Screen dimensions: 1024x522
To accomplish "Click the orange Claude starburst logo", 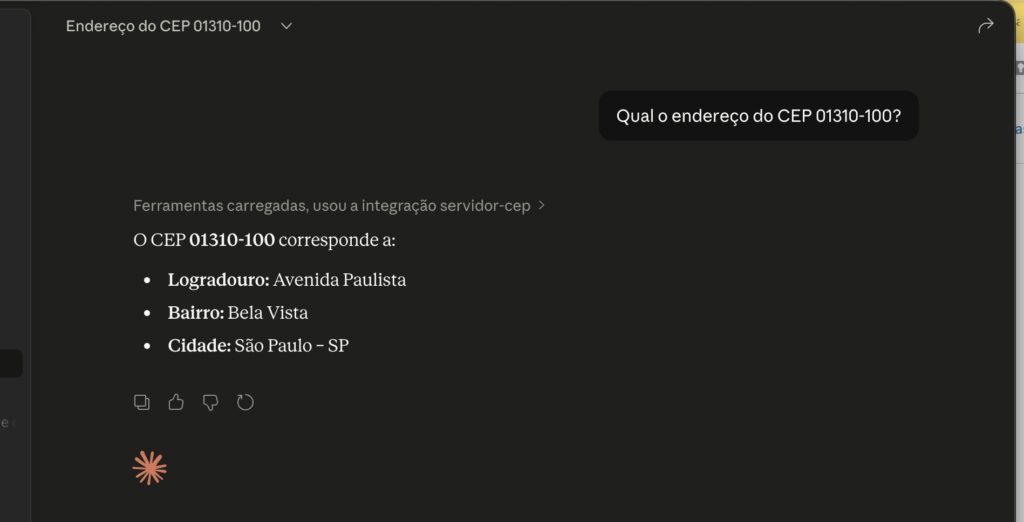I will pos(150,468).
